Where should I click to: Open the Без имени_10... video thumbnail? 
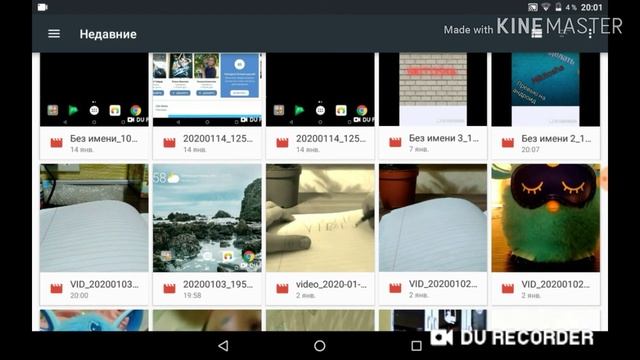(x=94, y=89)
